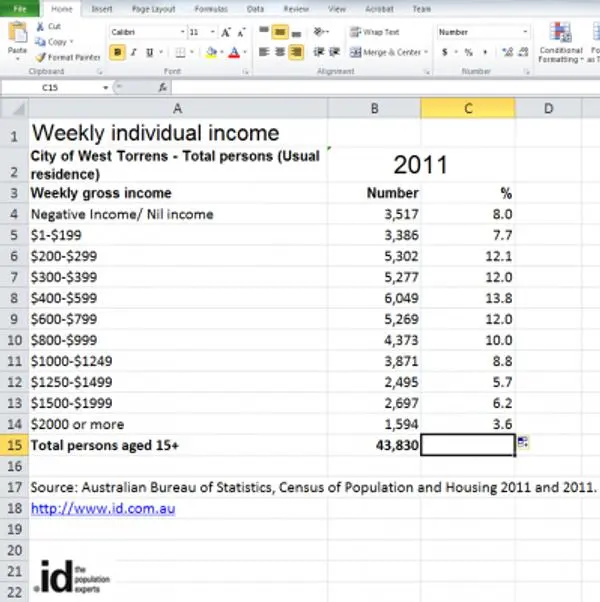The width and height of the screenshot is (600, 602).
Task: Open the Alignment dialog launcher
Action: pos(427,72)
